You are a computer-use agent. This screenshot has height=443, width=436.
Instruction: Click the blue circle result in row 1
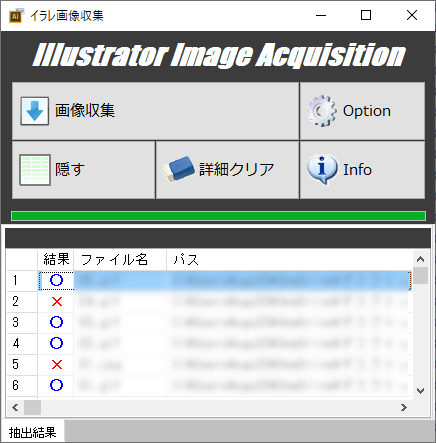click(x=56, y=280)
